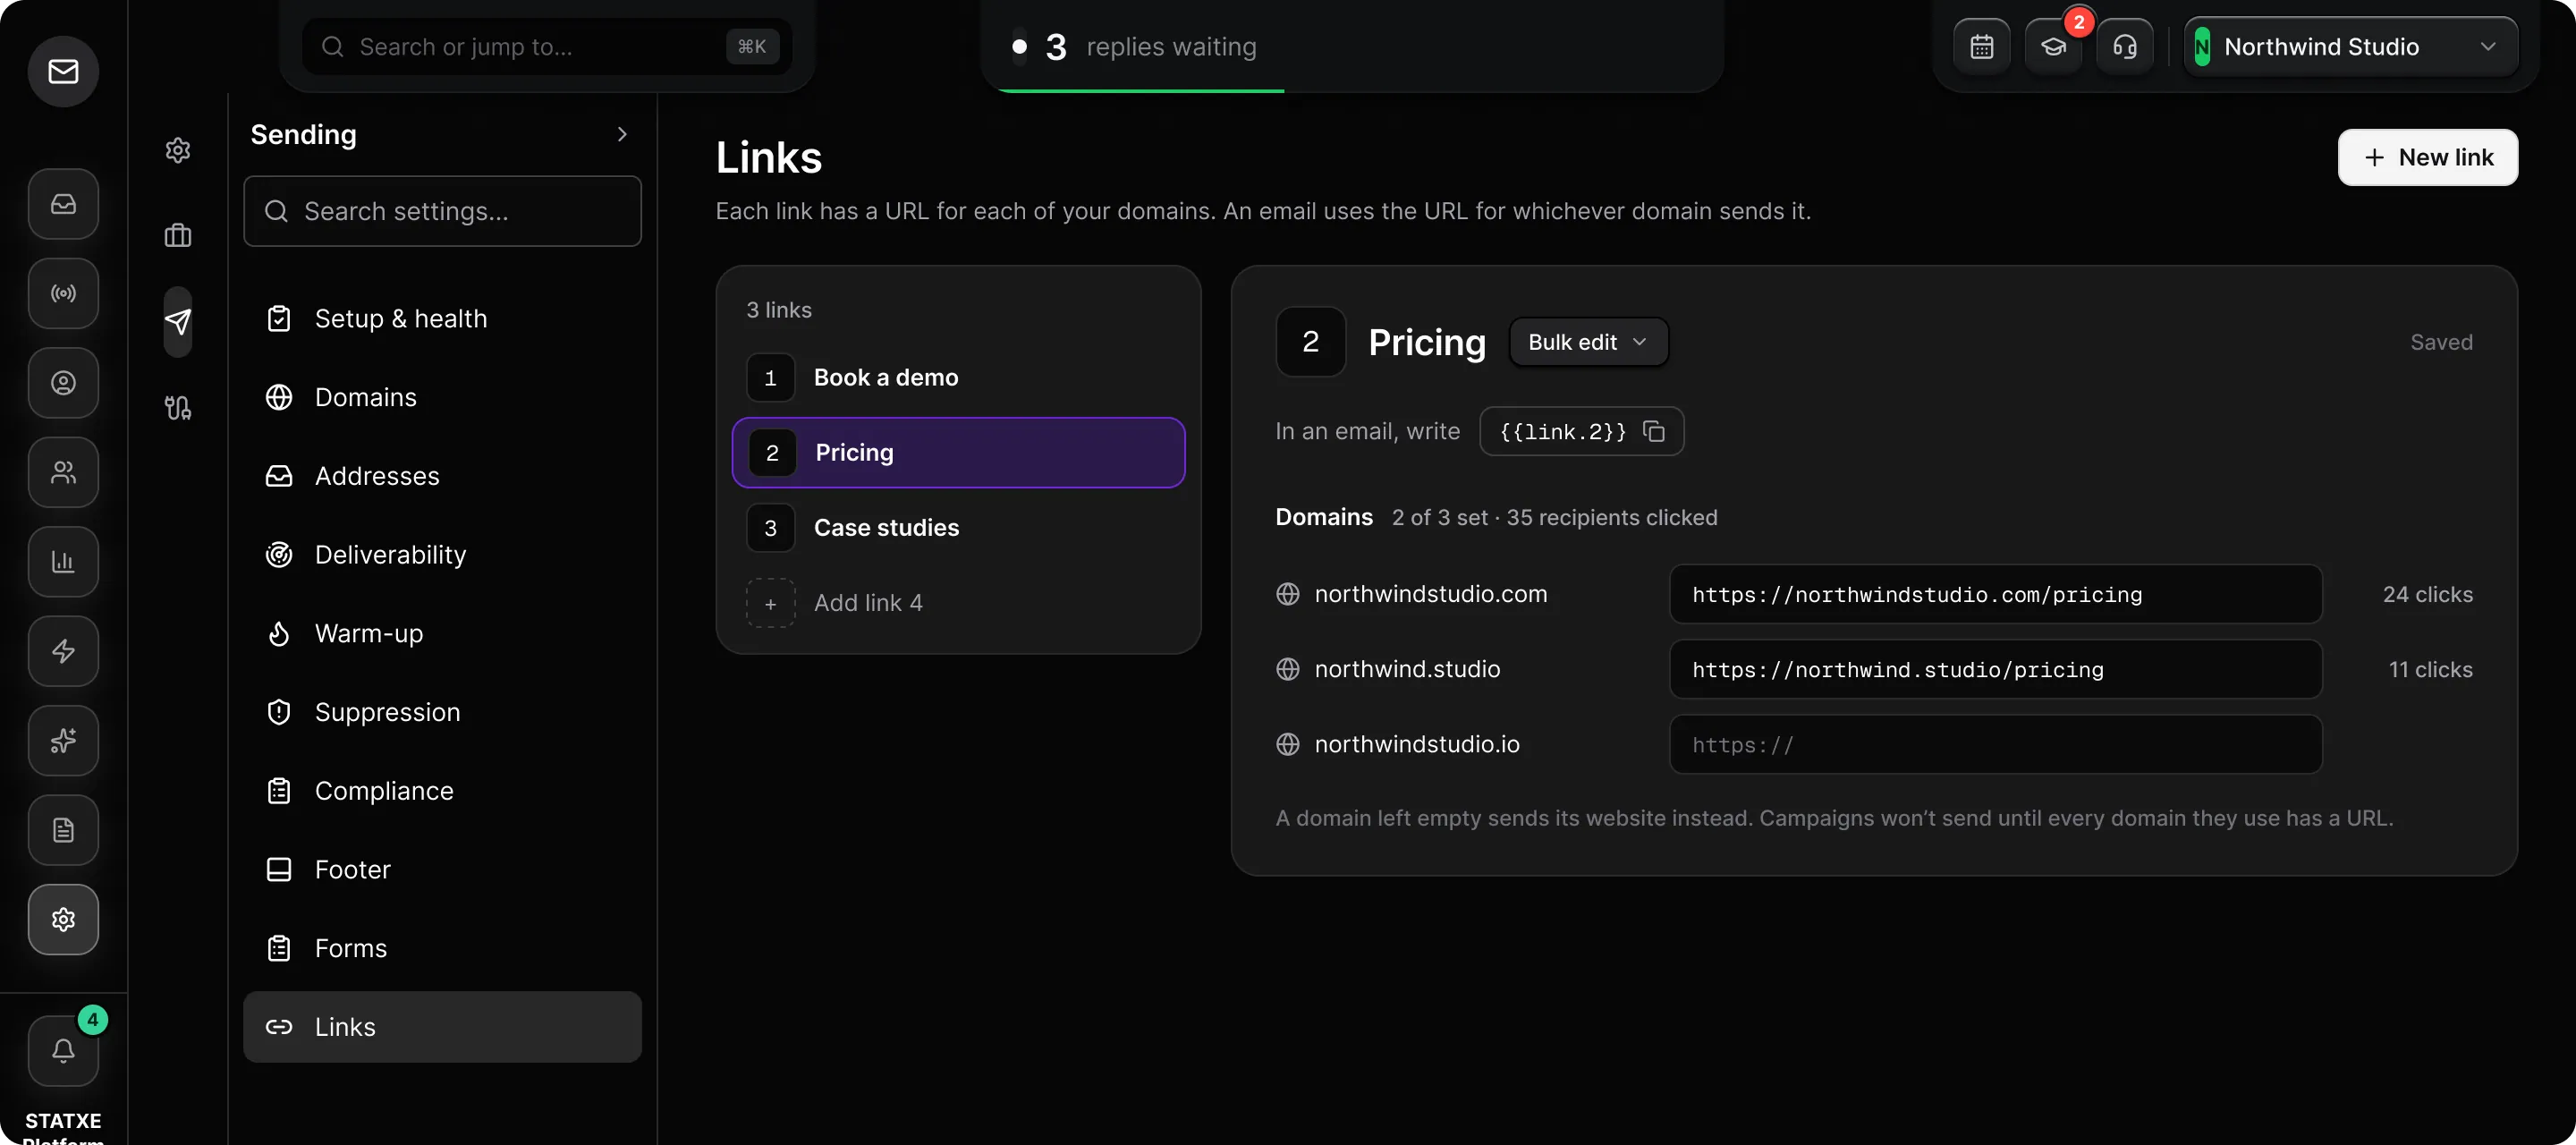Image resolution: width=2576 pixels, height=1145 pixels.
Task: Select the general gear icon in settings rail
Action: pyautogui.click(x=178, y=150)
